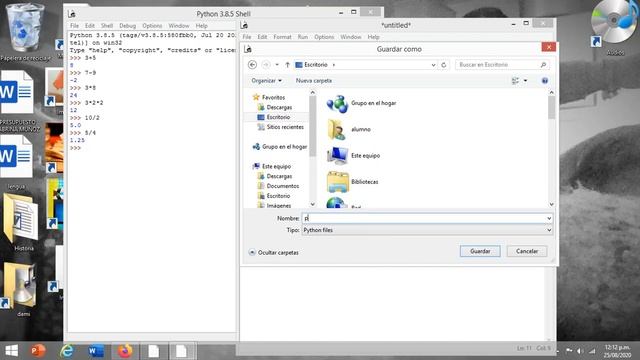The image size is (640, 360).
Task: Select Este equipo in file list
Action: [x=353, y=156]
